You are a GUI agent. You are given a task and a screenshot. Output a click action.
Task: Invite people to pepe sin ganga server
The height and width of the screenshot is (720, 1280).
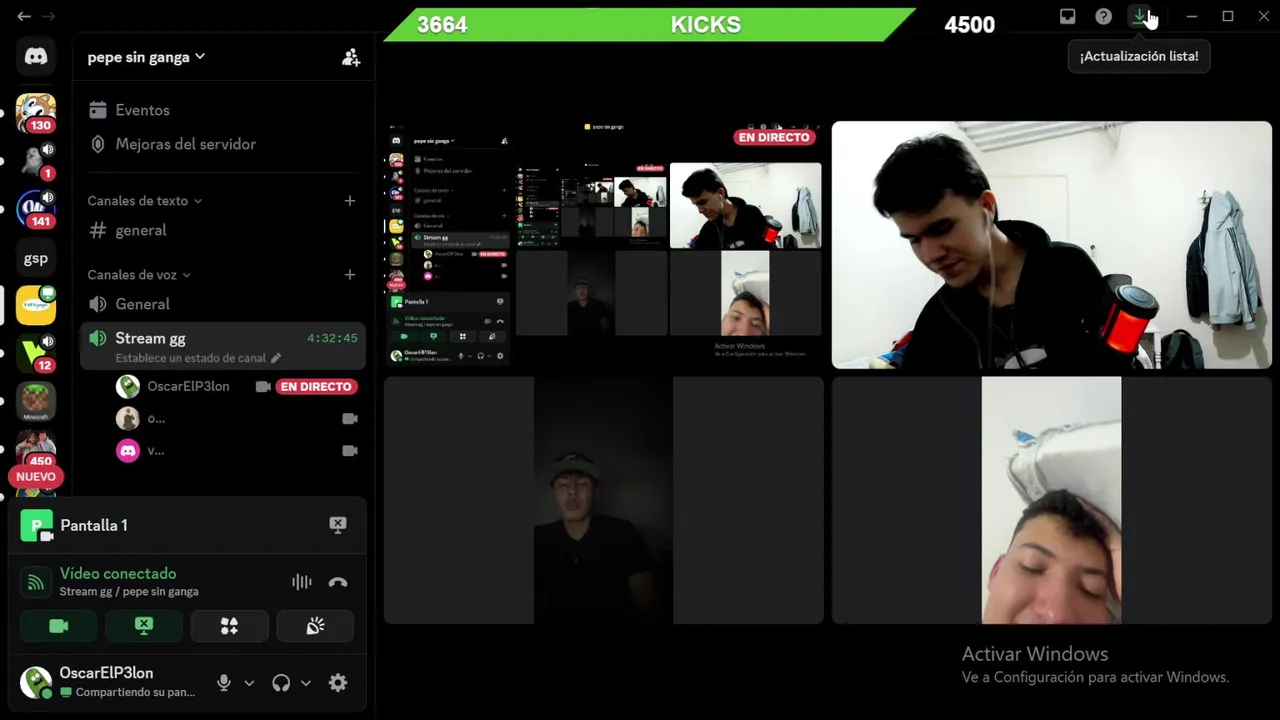click(x=350, y=58)
